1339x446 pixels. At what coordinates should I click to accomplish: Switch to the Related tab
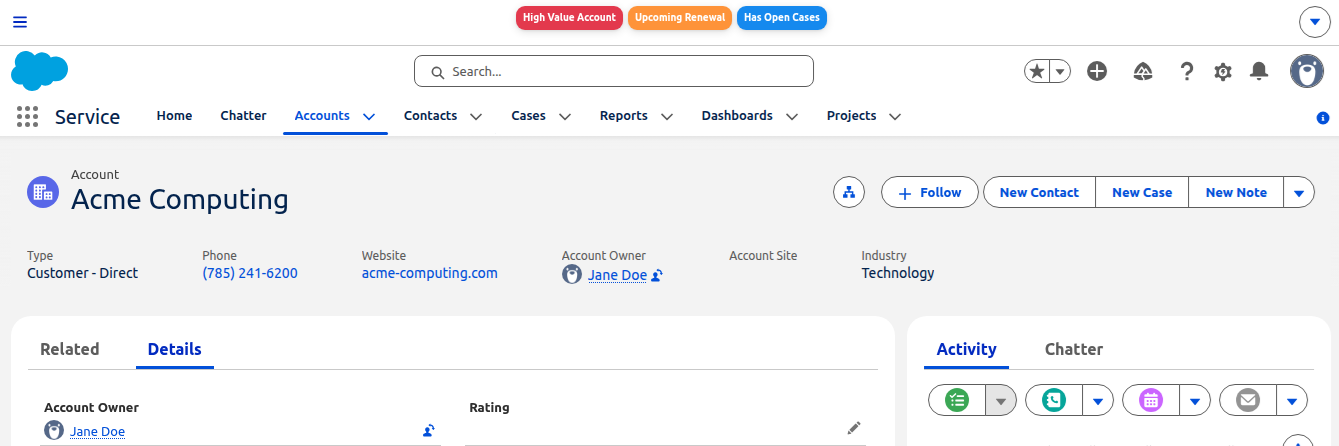click(x=69, y=349)
